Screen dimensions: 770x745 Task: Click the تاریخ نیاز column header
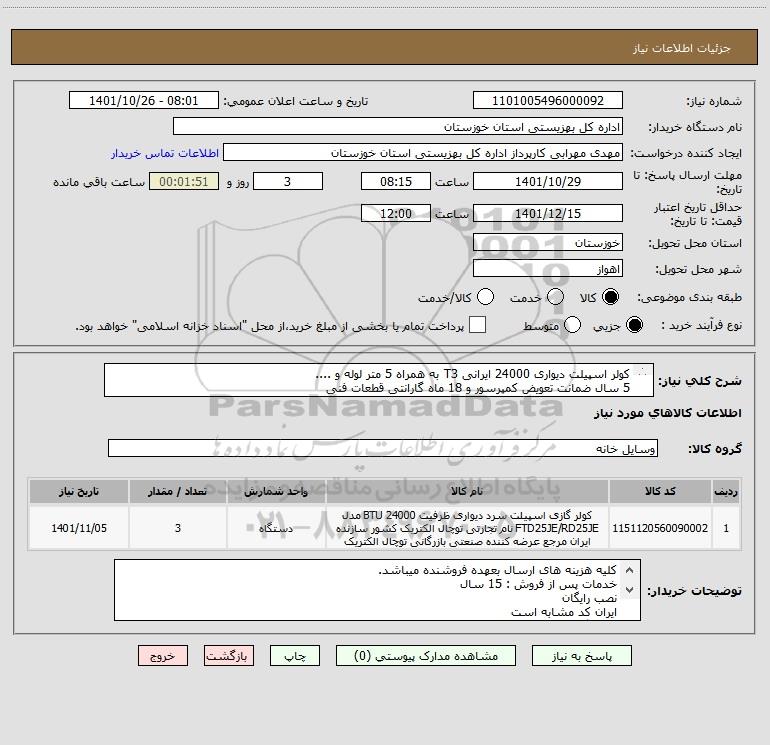click(x=79, y=492)
